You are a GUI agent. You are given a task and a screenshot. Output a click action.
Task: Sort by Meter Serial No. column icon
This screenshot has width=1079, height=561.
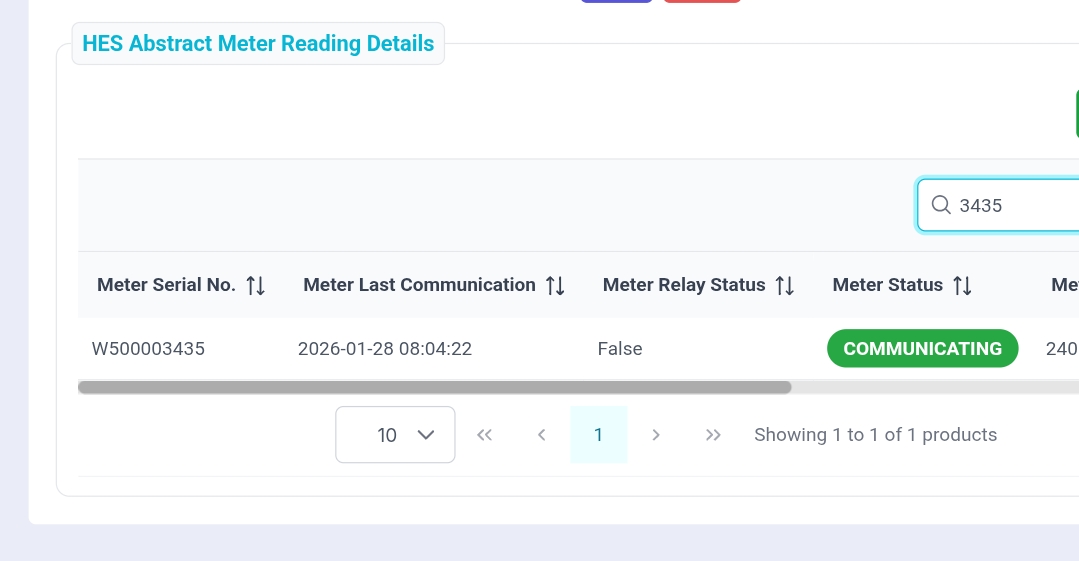click(255, 285)
